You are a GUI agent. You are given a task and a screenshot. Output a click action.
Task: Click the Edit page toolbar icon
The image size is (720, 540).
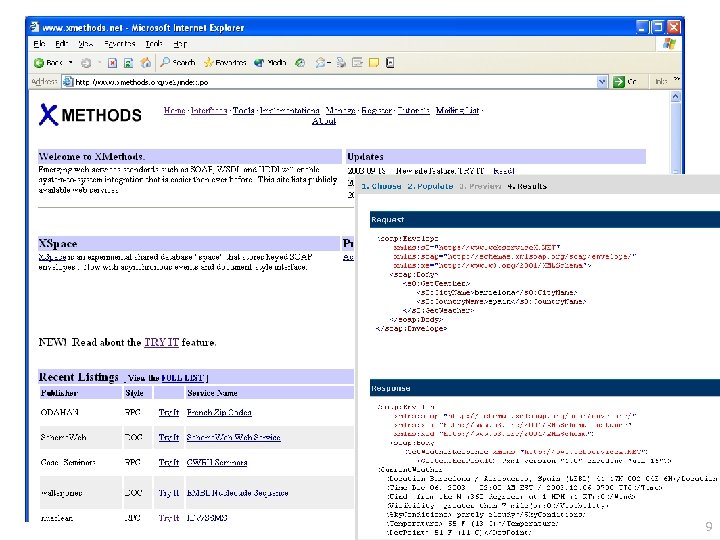357,62
